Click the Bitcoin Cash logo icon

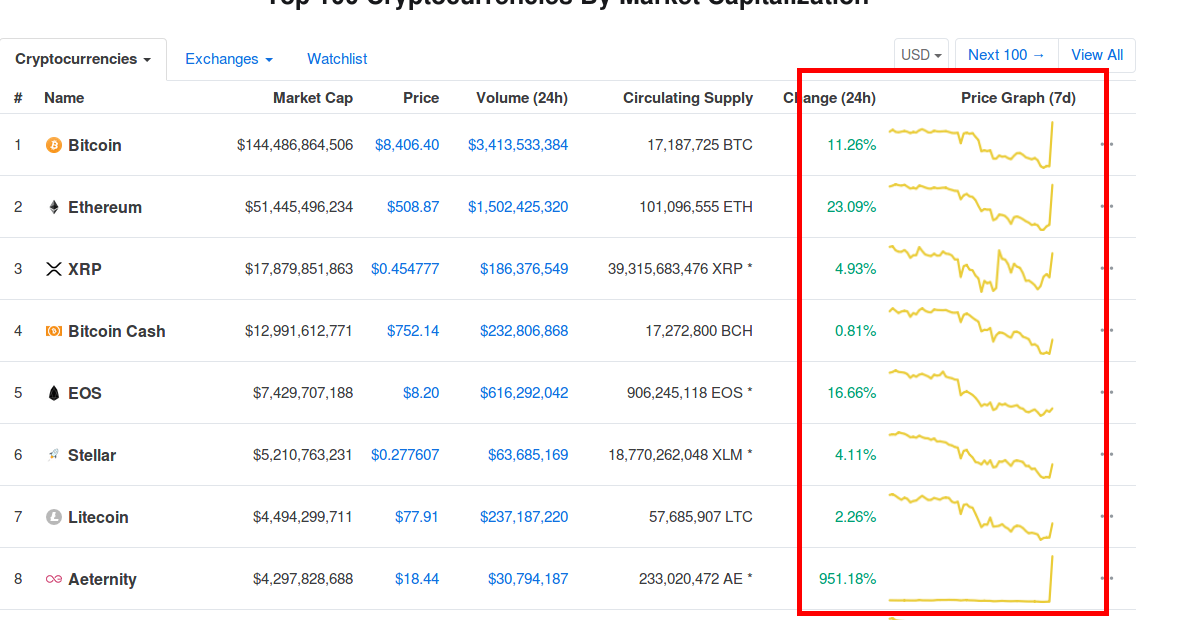point(54,331)
